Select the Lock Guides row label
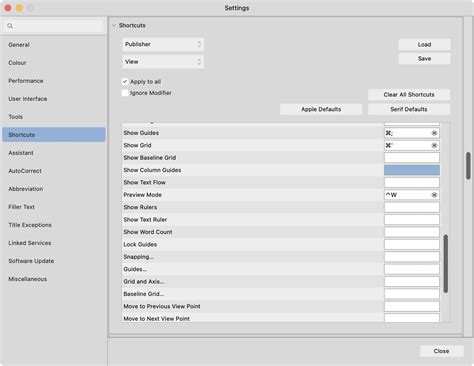The image size is (474, 366). [x=140, y=244]
